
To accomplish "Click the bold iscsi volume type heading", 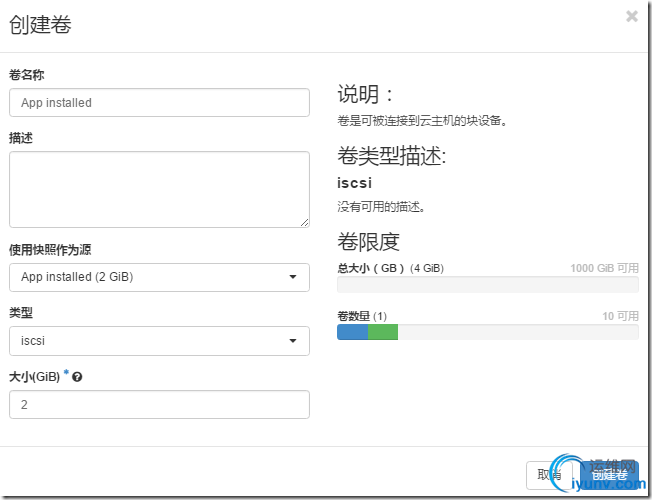I will (x=355, y=183).
